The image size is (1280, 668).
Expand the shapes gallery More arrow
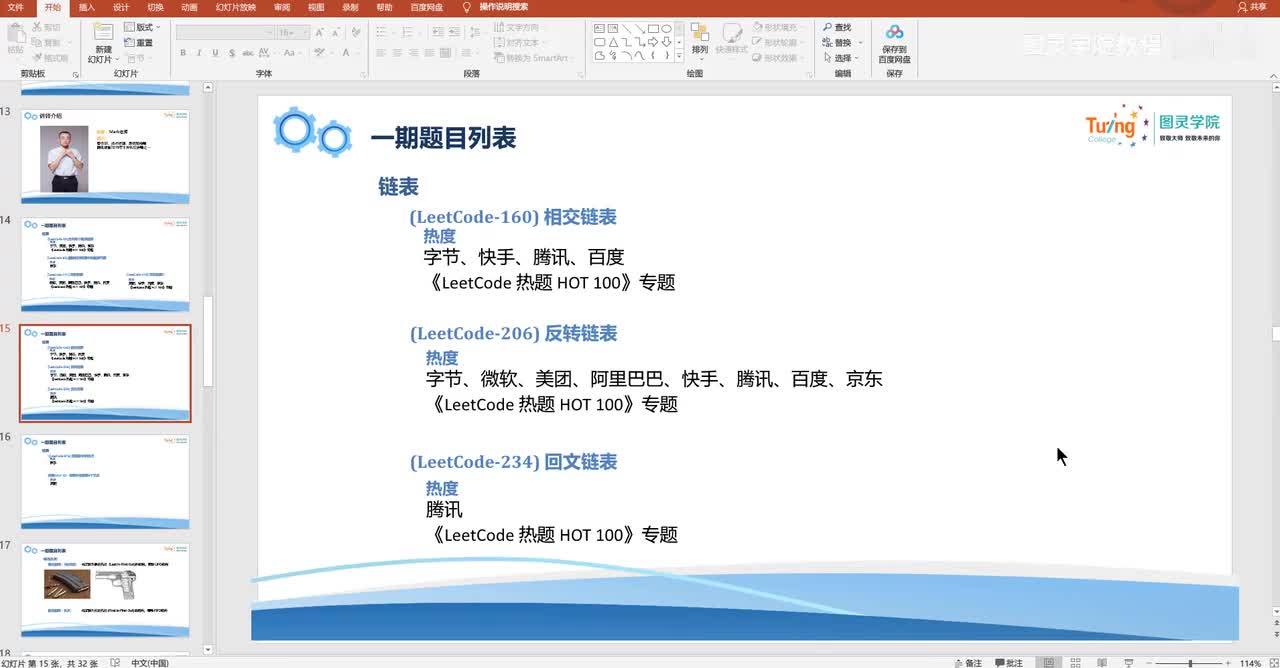tap(679, 56)
